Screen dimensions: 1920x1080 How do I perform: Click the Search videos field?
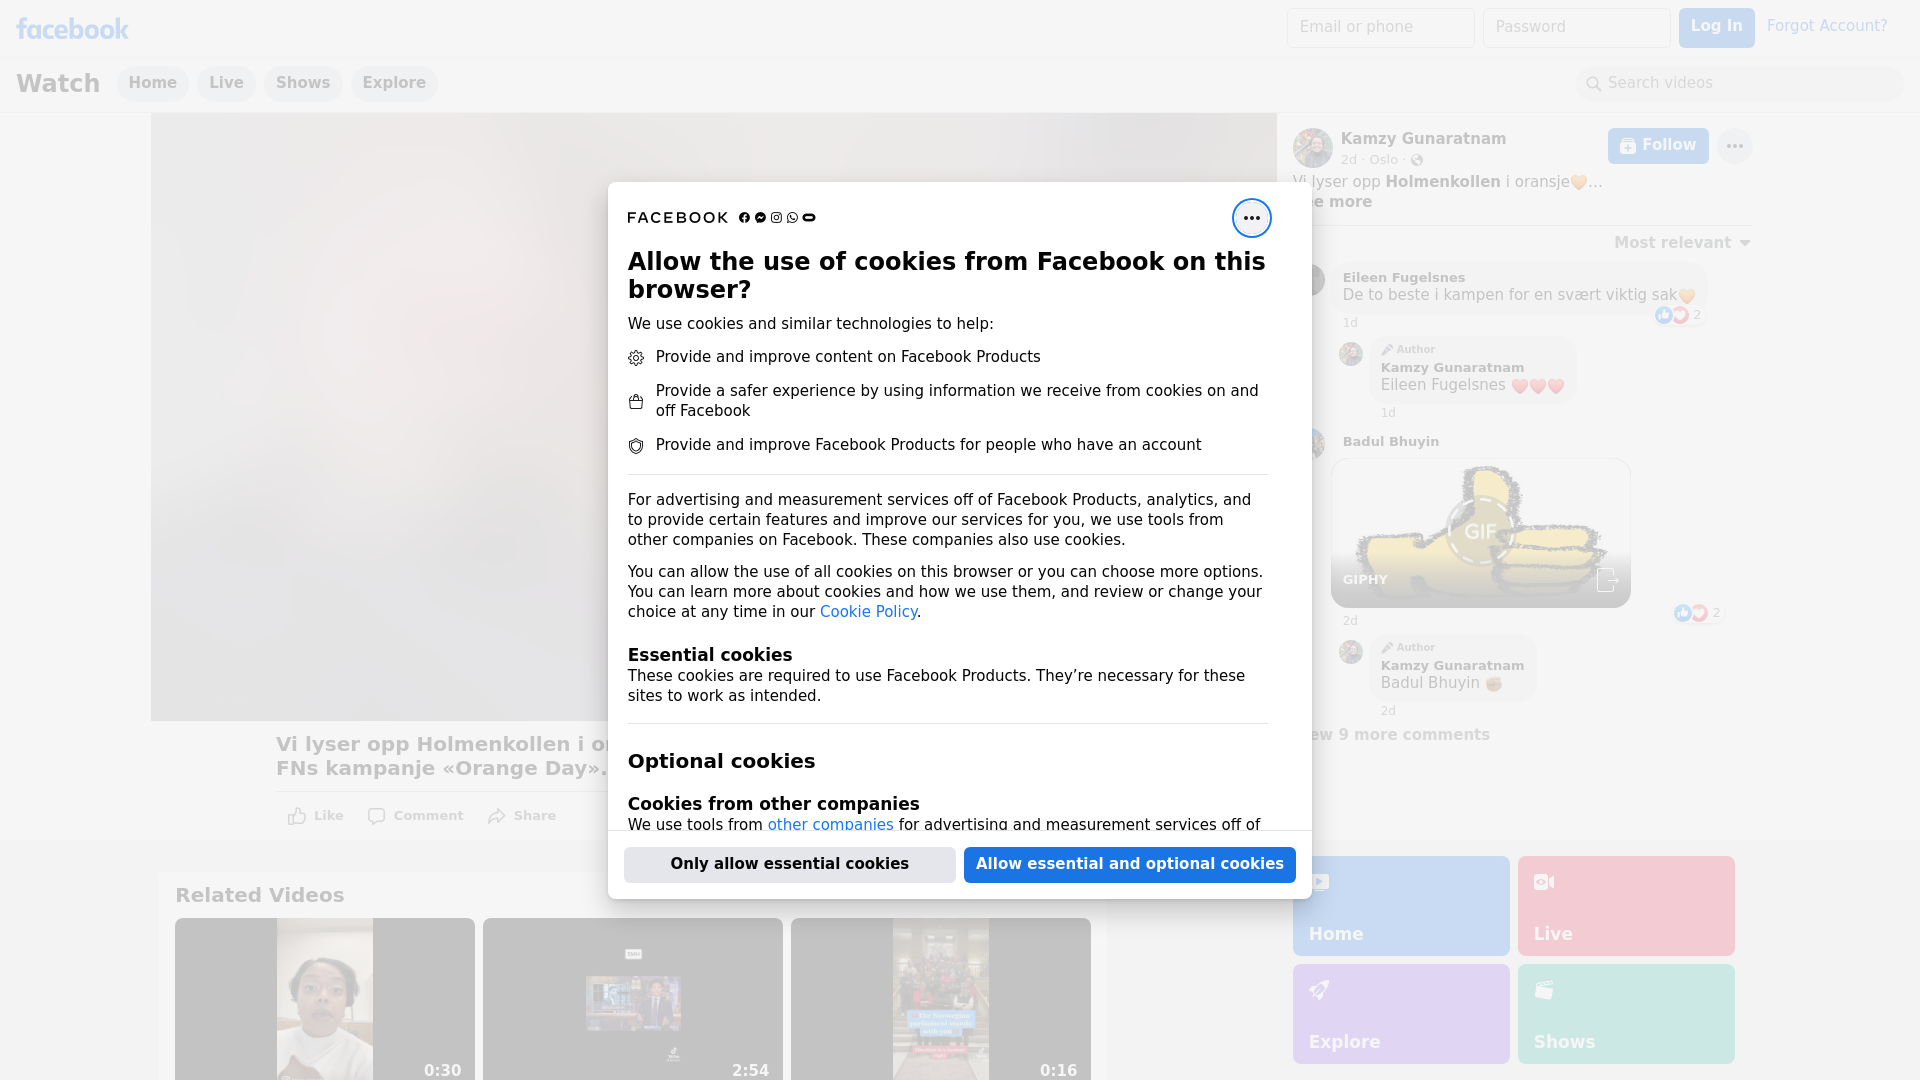1740,84
